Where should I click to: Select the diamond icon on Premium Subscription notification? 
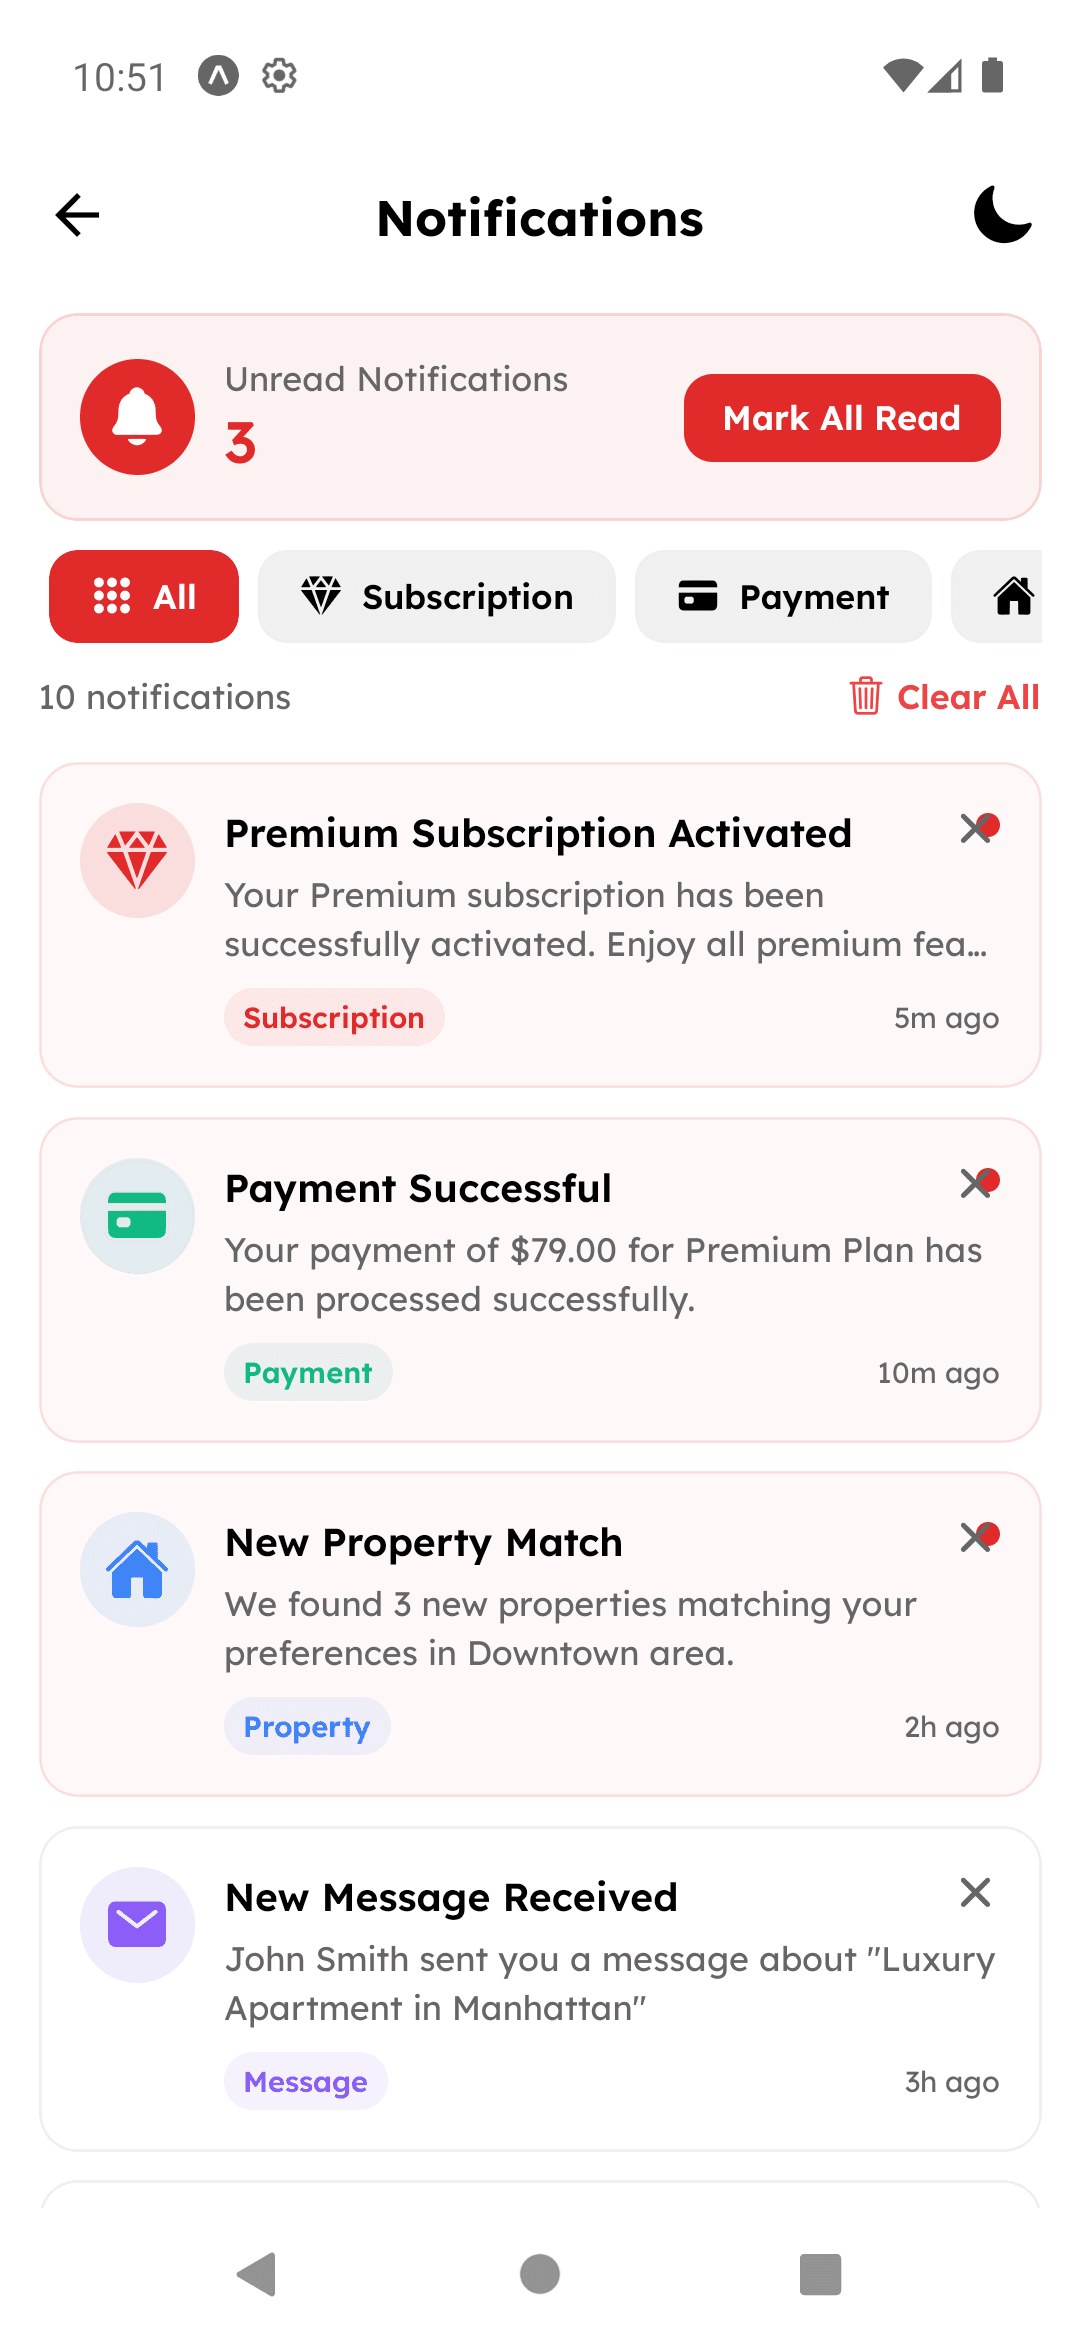click(137, 860)
